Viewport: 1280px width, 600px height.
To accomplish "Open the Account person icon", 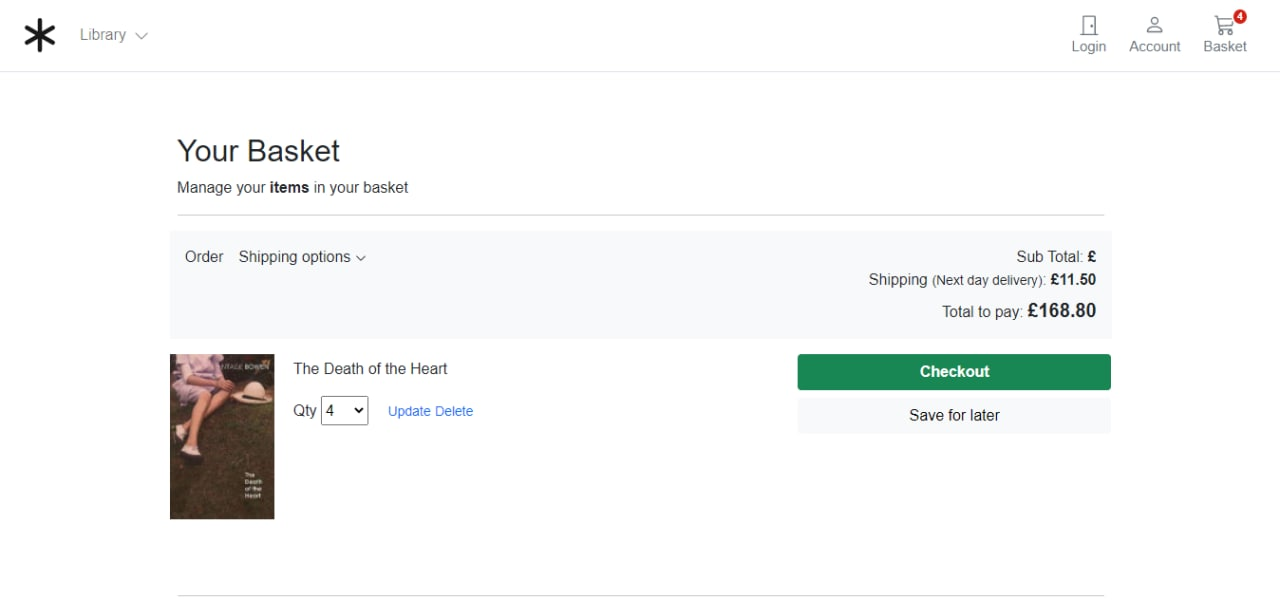I will tap(1154, 25).
